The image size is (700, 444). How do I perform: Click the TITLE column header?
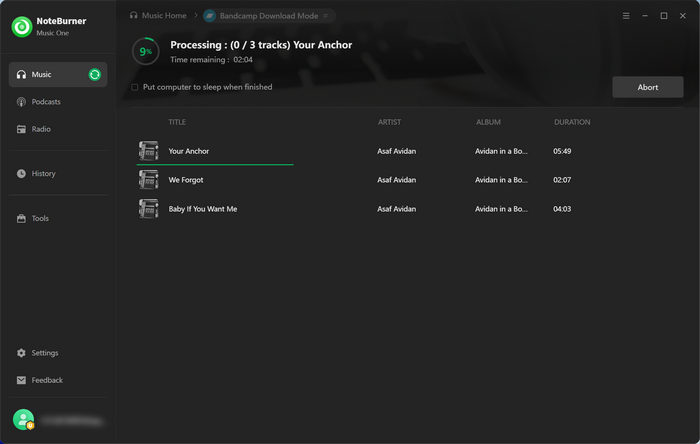tap(177, 122)
